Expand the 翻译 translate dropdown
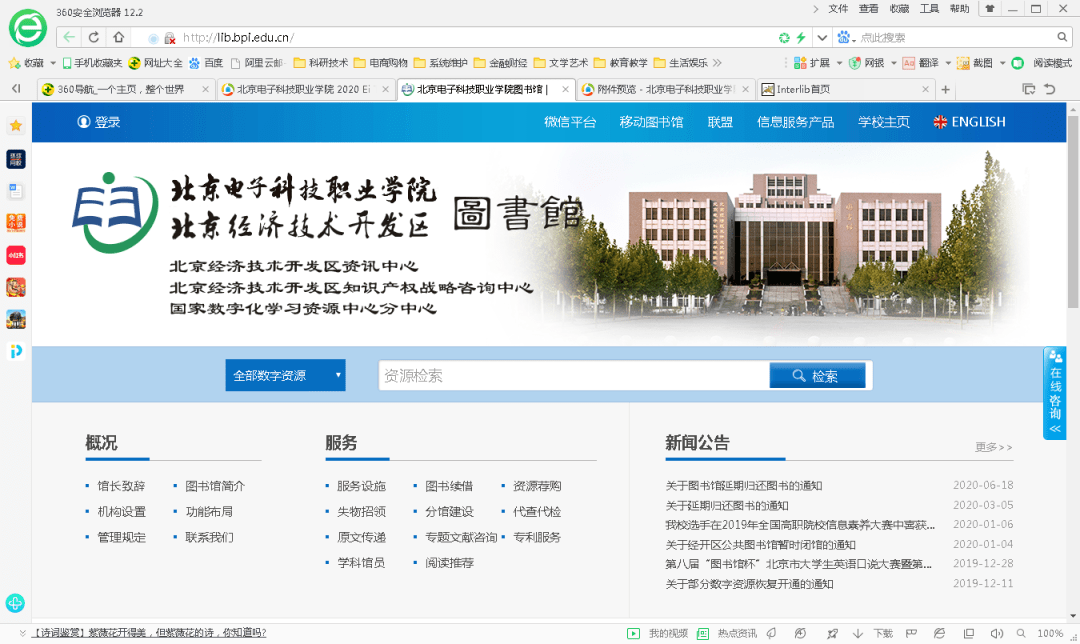 pos(948,63)
